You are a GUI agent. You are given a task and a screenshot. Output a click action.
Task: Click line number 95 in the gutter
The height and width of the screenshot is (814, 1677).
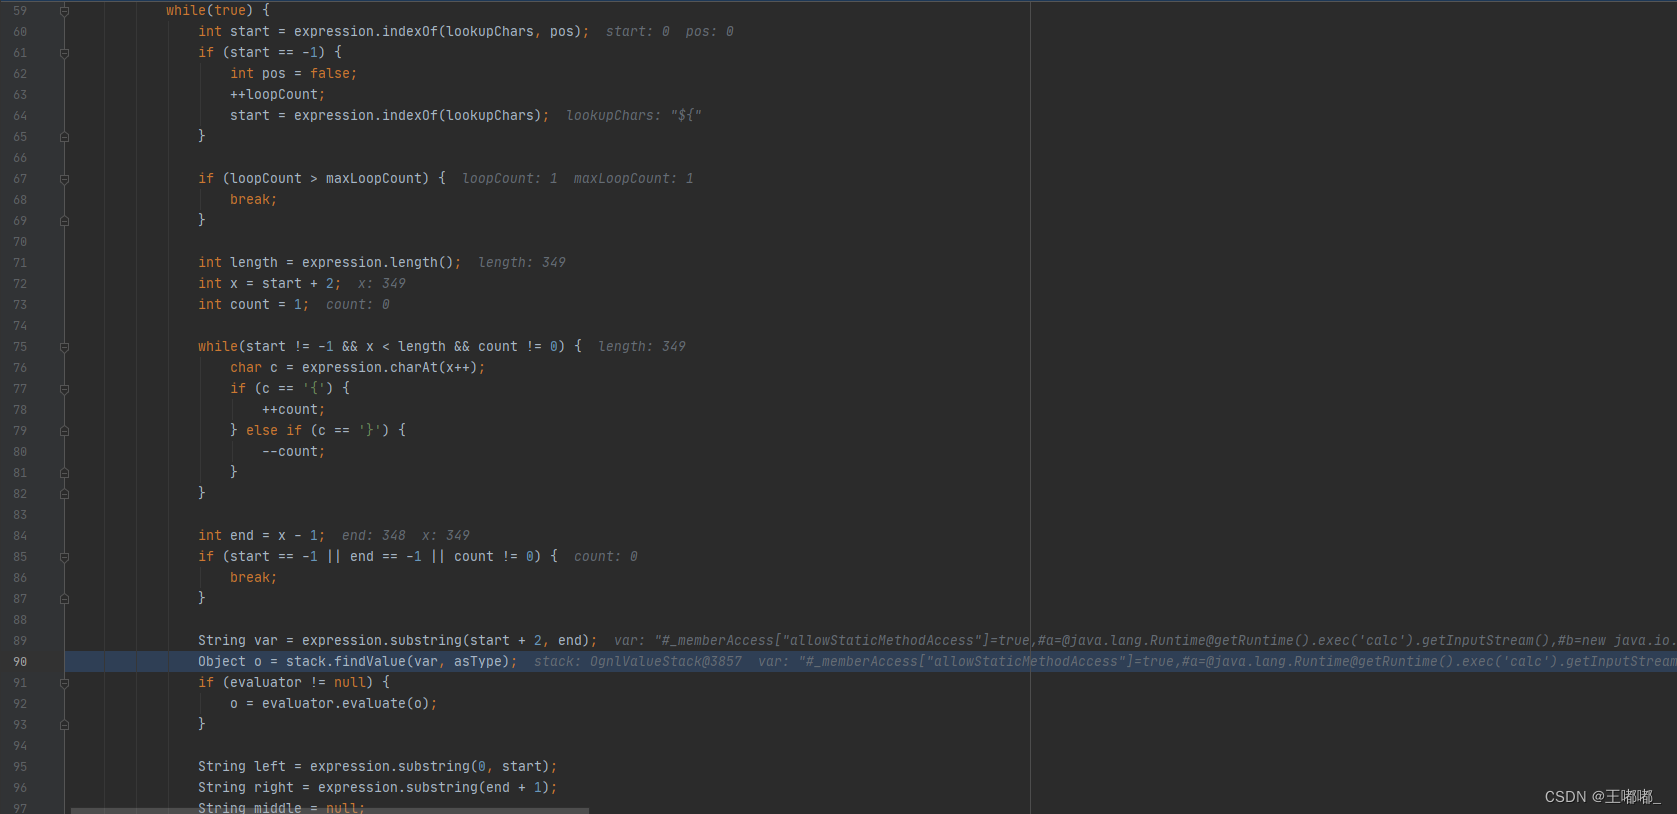20,767
